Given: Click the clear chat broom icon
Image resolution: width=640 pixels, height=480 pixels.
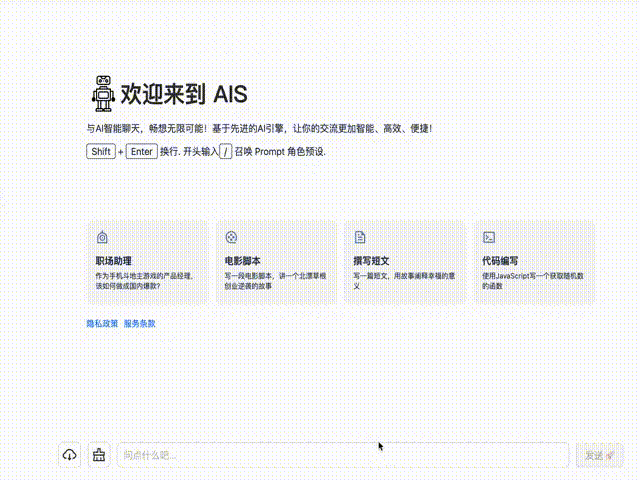Looking at the screenshot, I should [99, 455].
